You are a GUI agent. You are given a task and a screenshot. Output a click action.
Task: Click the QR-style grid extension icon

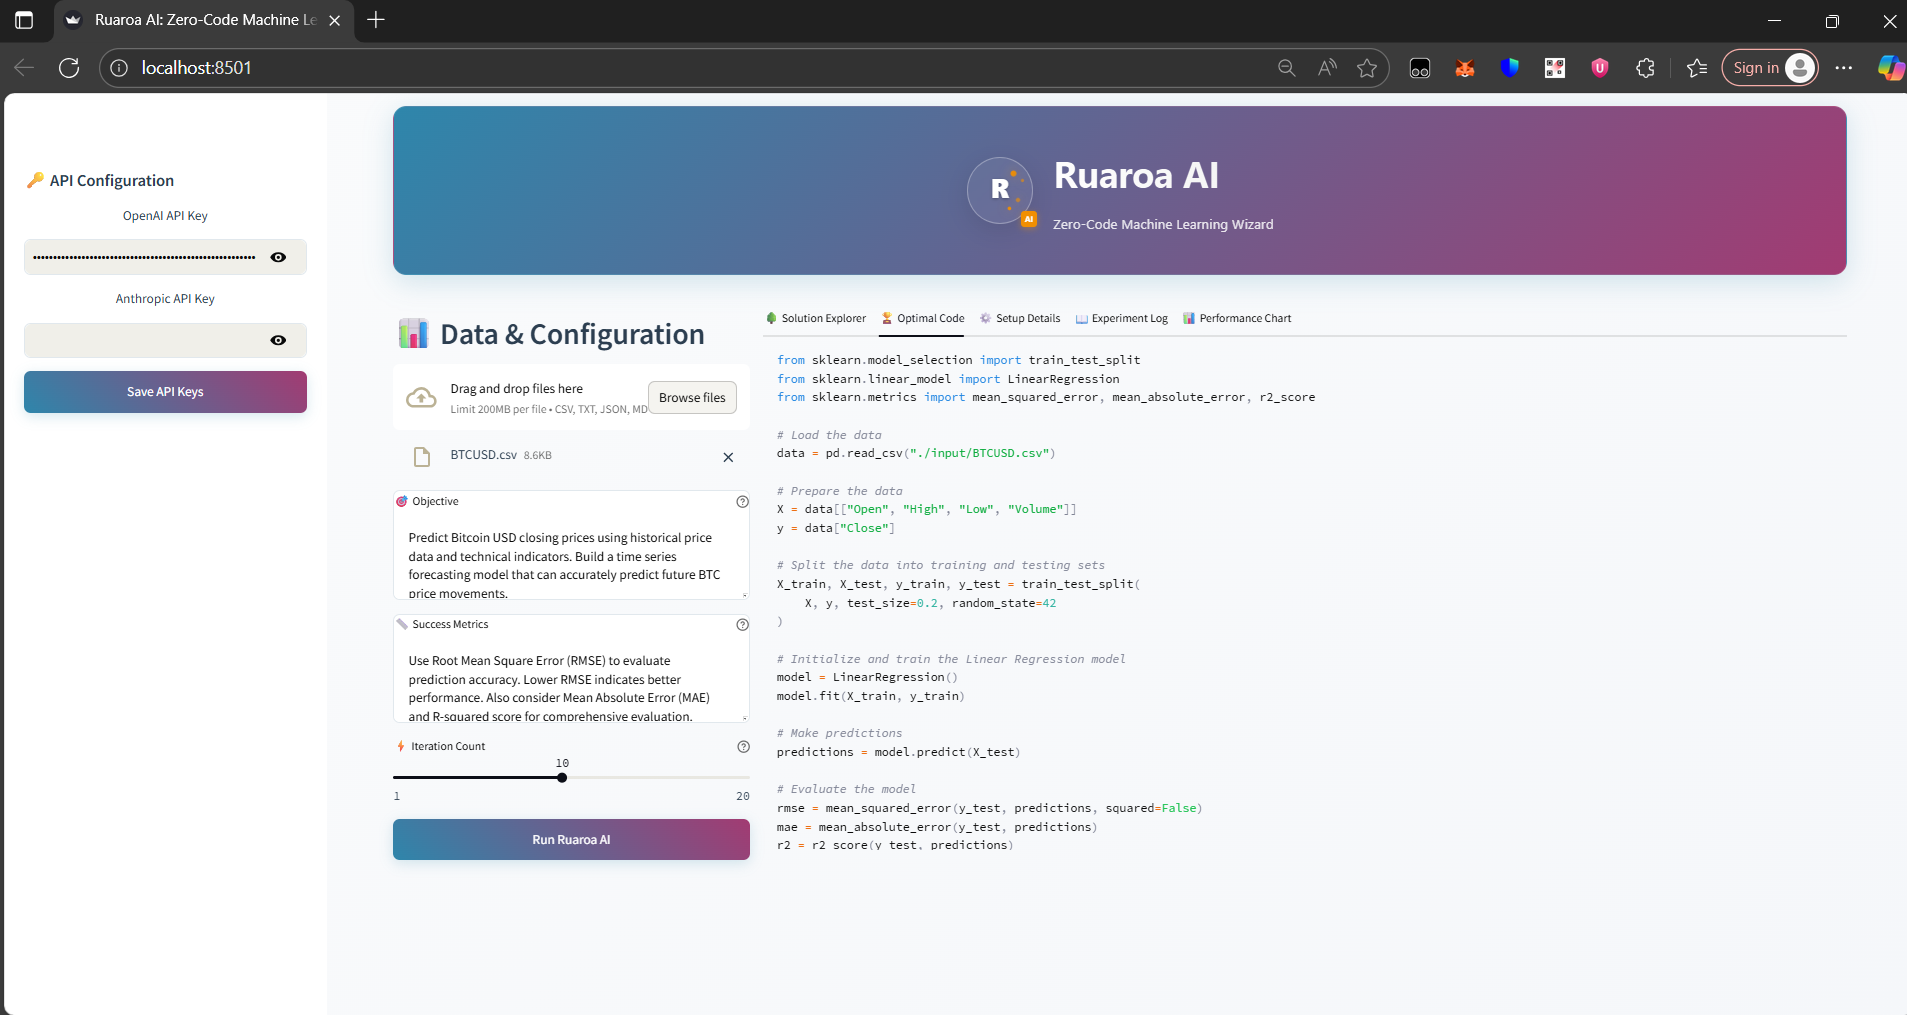coord(1555,68)
